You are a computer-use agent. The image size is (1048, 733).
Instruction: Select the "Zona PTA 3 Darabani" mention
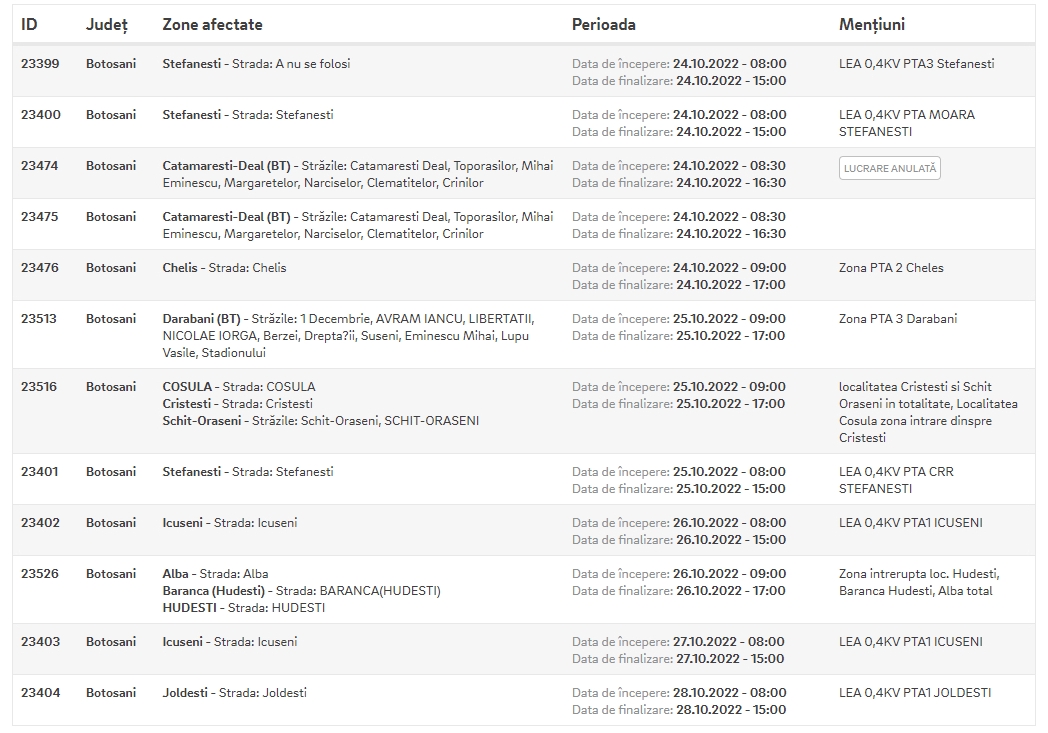pyautogui.click(x=897, y=319)
